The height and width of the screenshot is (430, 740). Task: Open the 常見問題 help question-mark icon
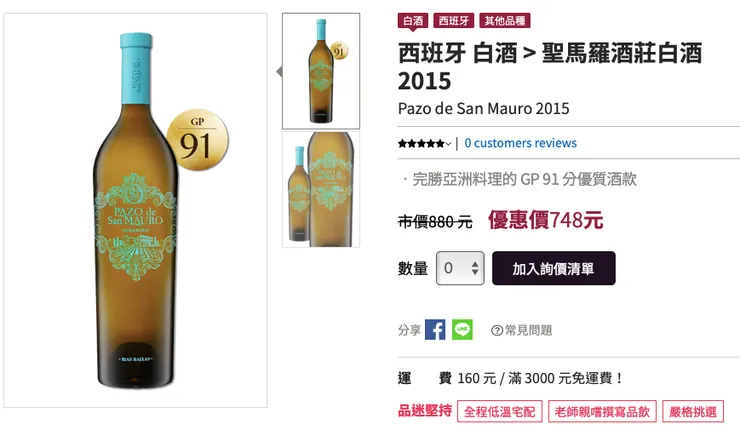tap(496, 330)
